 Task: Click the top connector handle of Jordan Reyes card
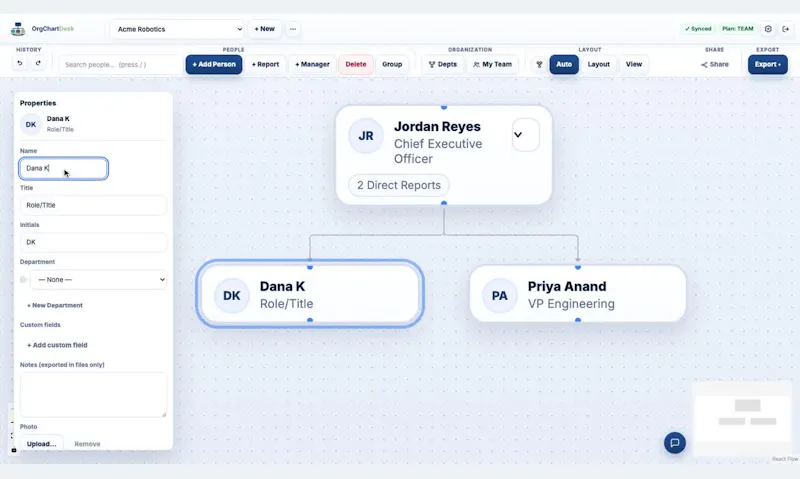[444, 107]
